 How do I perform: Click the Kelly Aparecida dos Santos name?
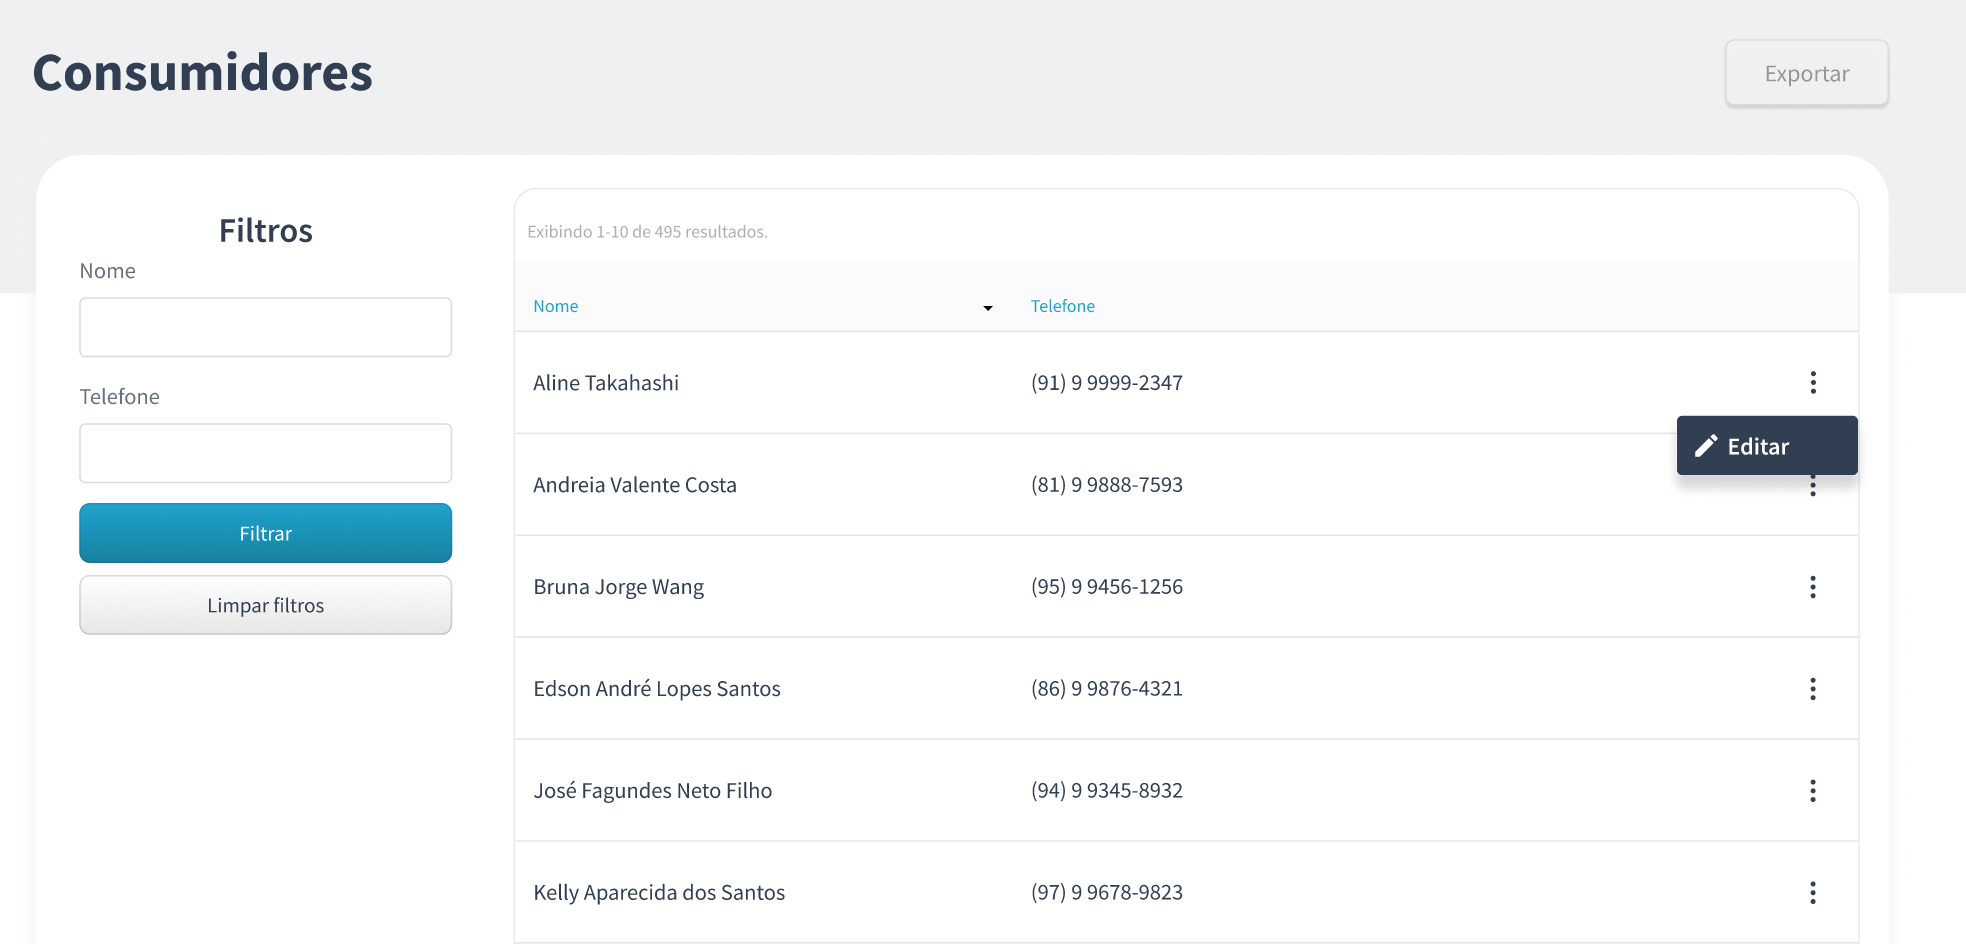click(x=658, y=893)
